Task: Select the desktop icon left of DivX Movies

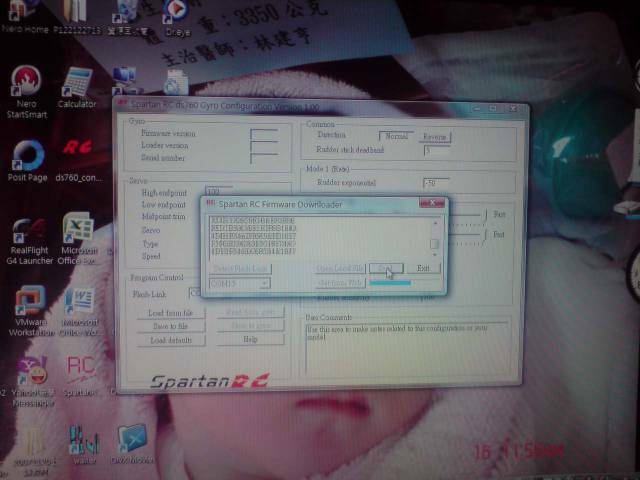Action: 84,444
